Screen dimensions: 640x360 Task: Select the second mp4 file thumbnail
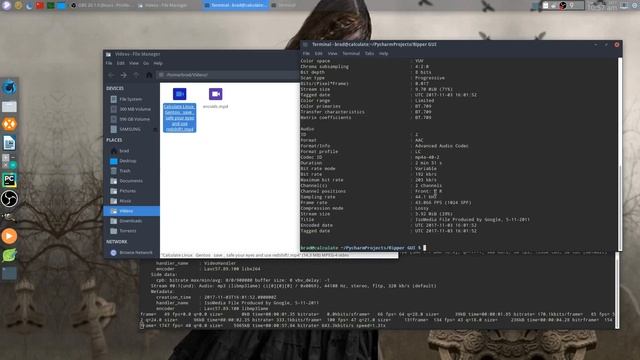[216, 94]
